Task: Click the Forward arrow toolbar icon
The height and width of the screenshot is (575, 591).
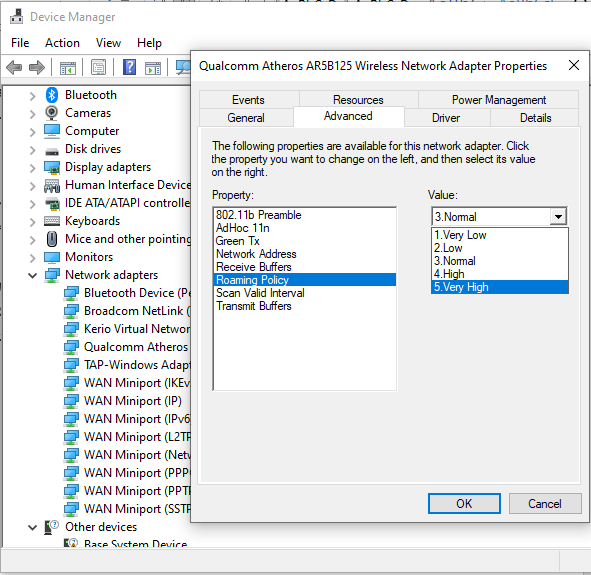Action: (37, 68)
